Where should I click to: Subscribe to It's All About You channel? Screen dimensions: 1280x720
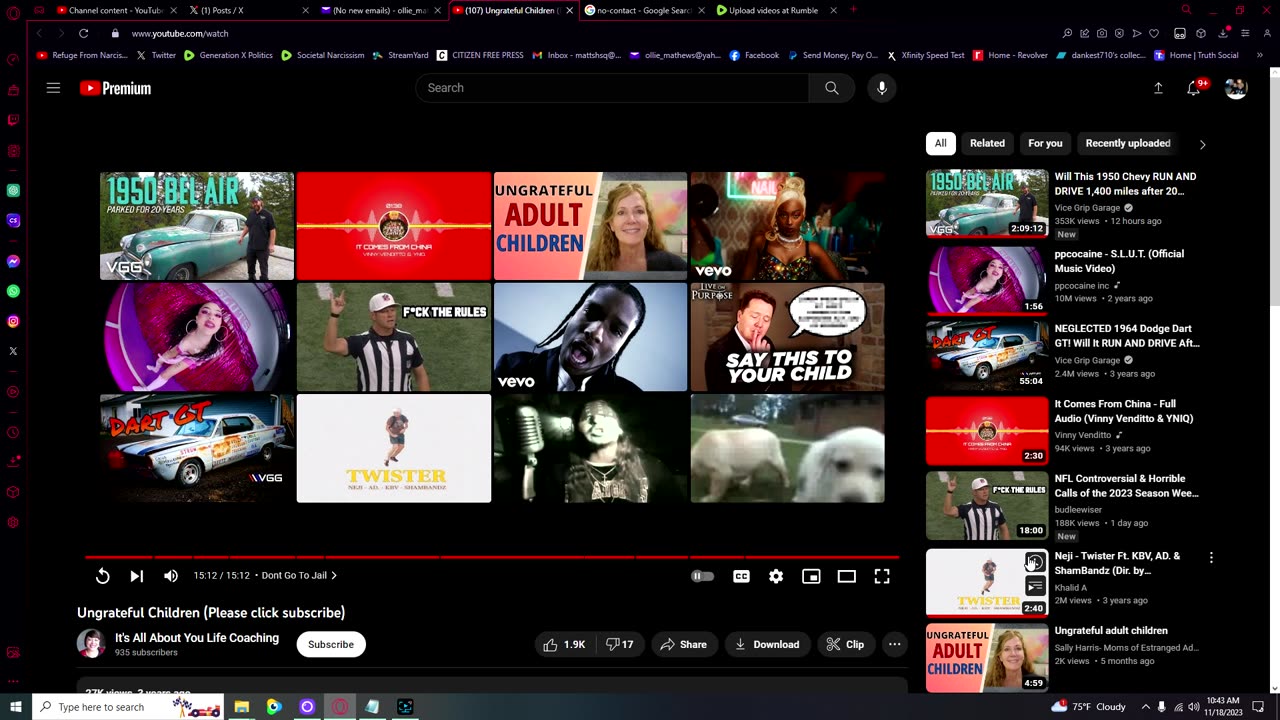click(x=331, y=645)
